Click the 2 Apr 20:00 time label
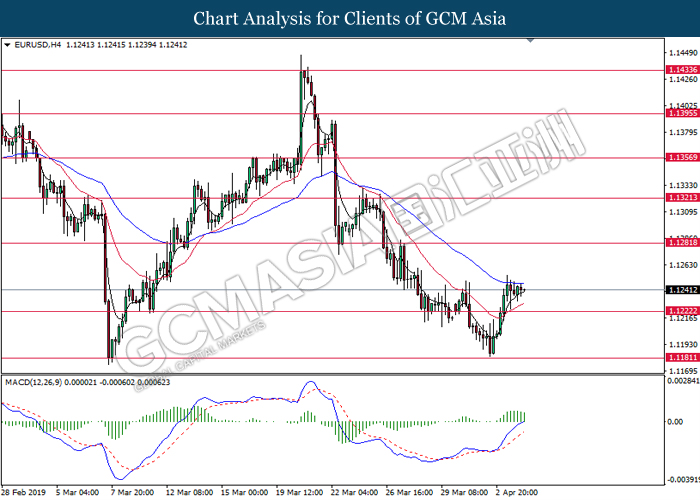Image resolution: width=700 pixels, height=500 pixels. coord(517,492)
